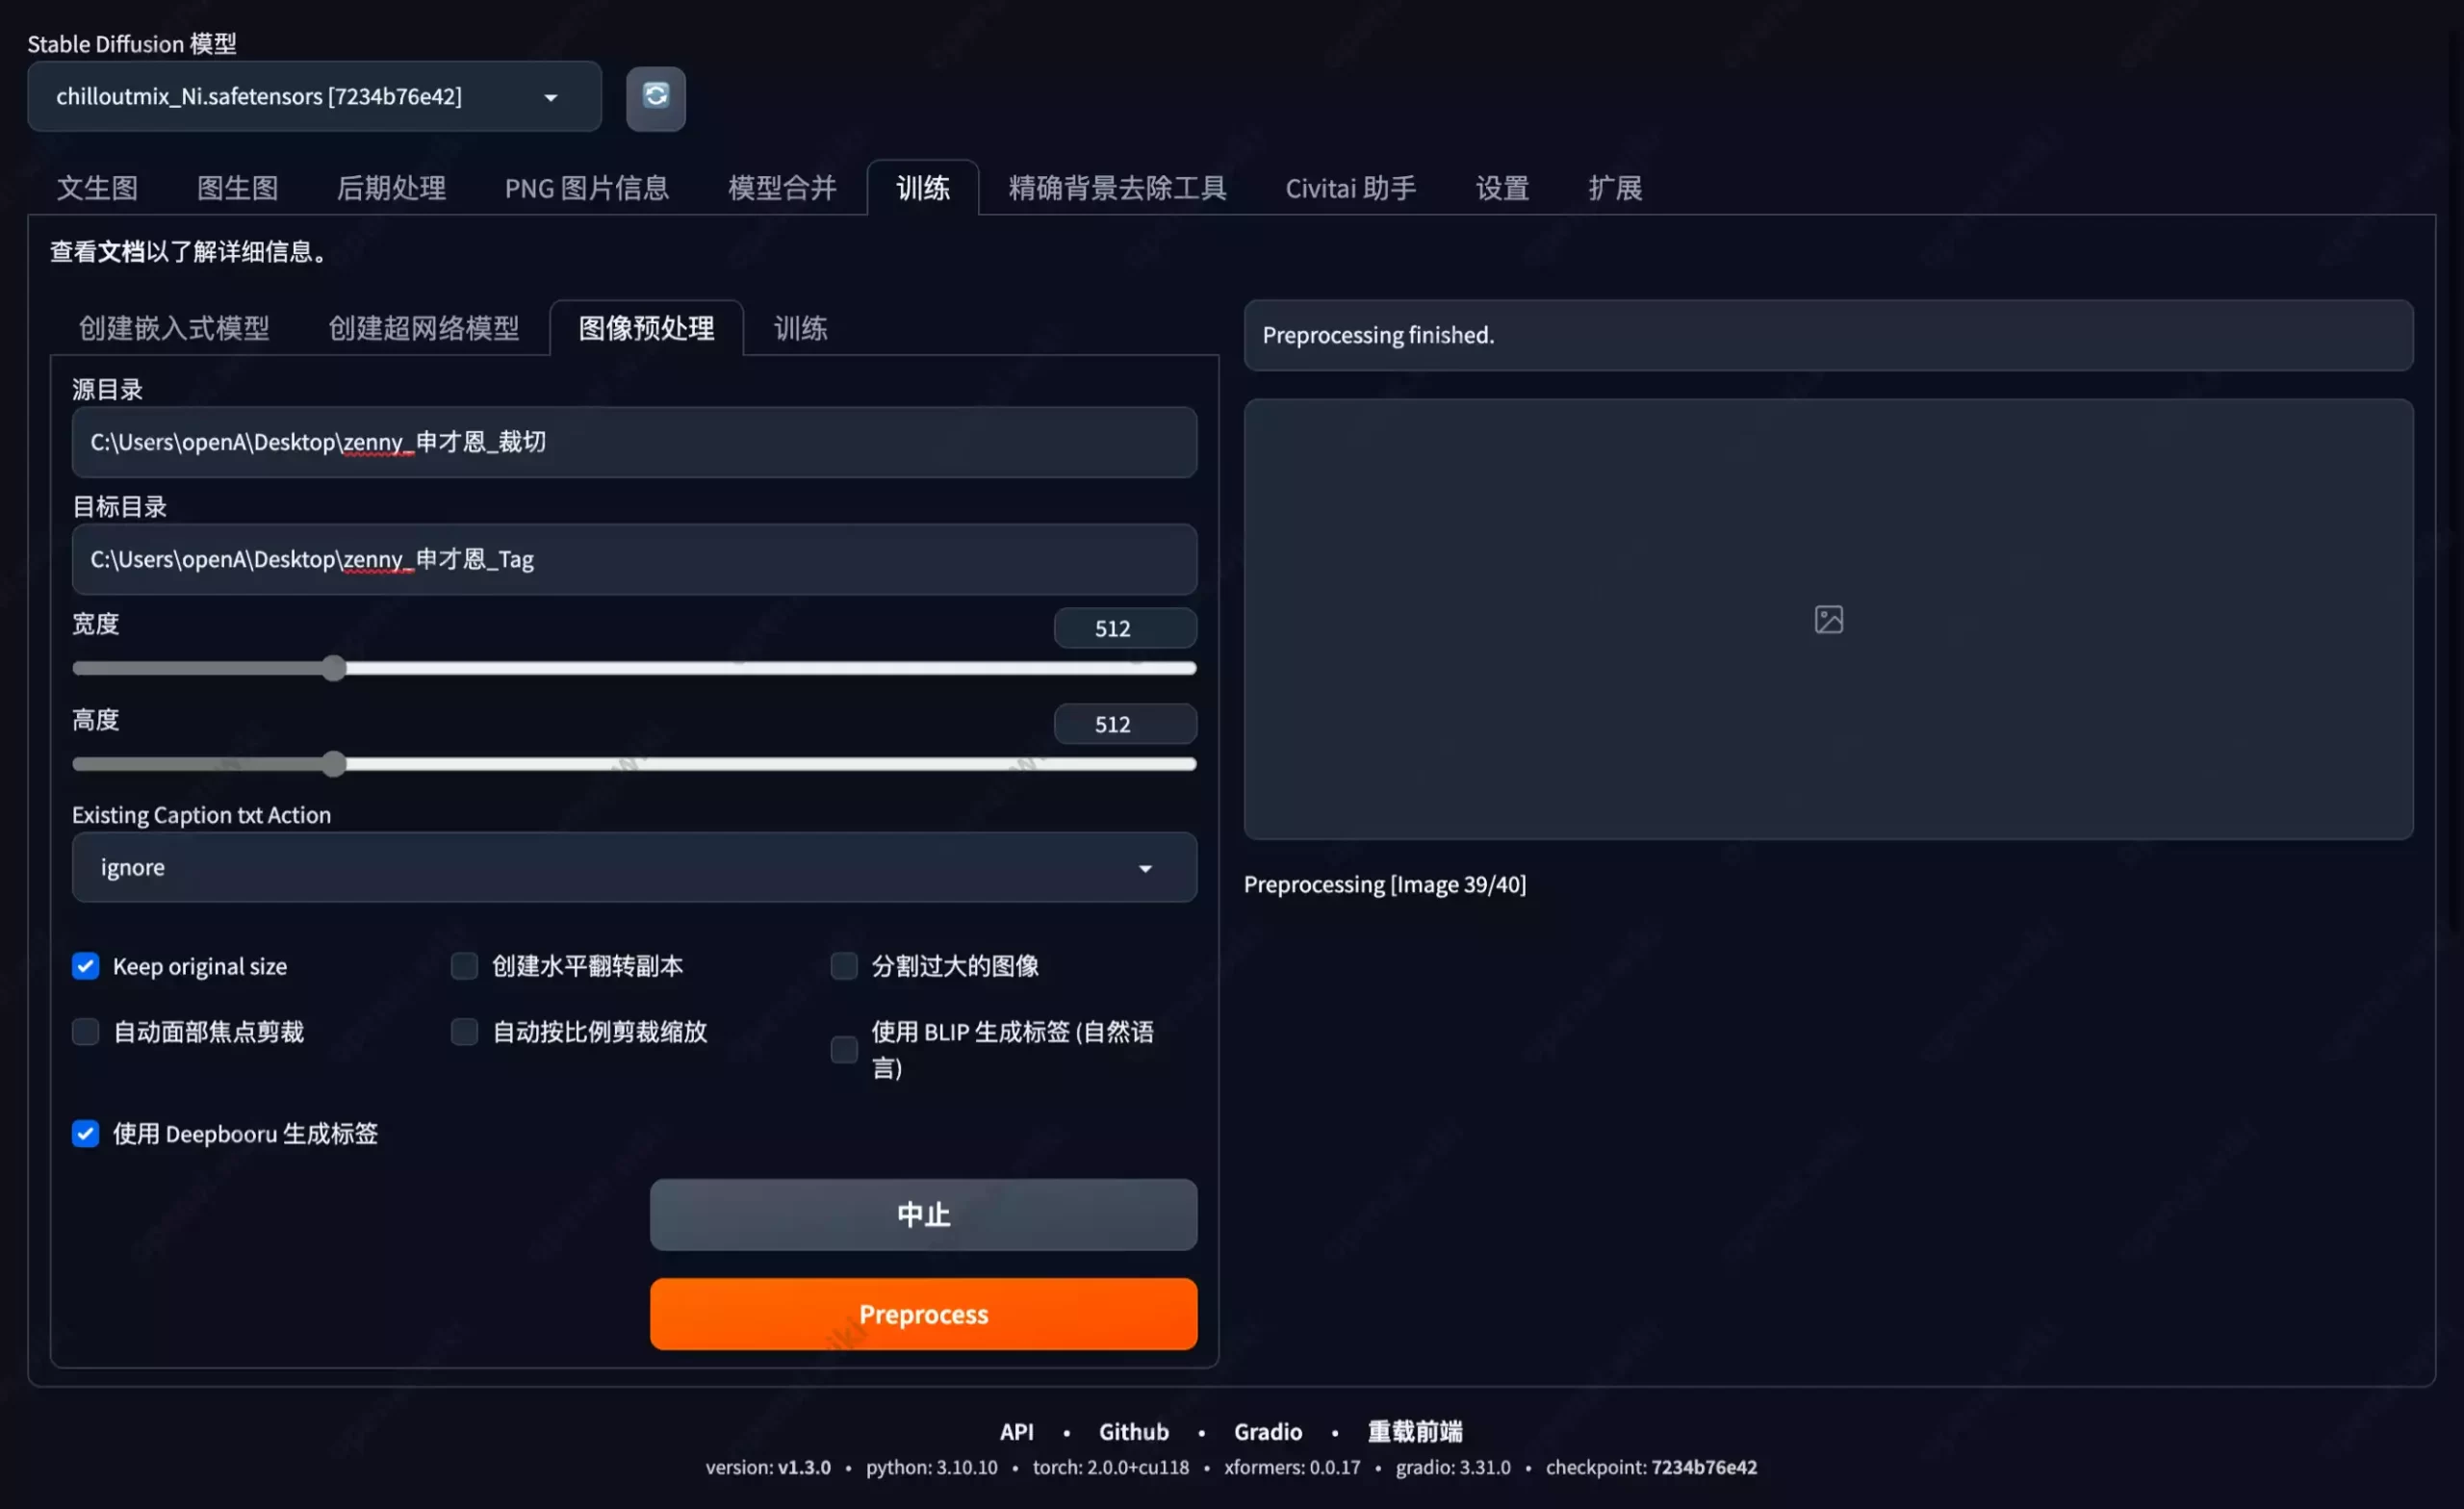
Task: Click the version v1.3.0 footer text
Action: coord(767,1467)
